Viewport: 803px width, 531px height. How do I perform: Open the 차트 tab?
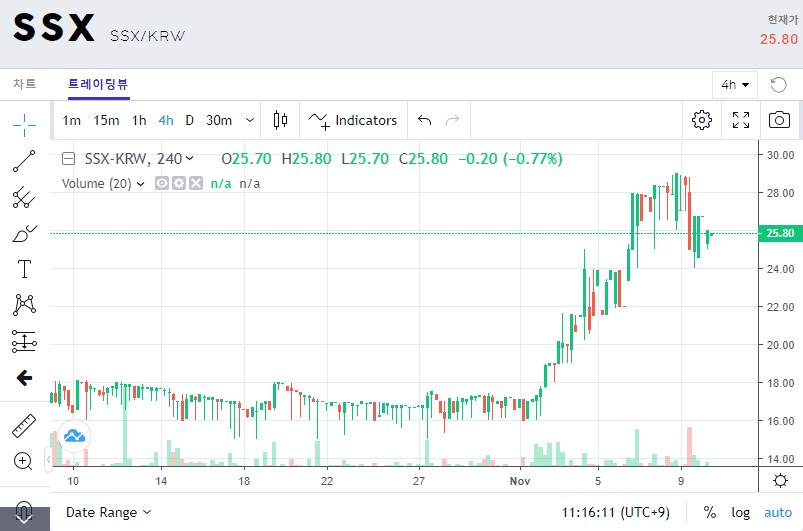[x=25, y=84]
